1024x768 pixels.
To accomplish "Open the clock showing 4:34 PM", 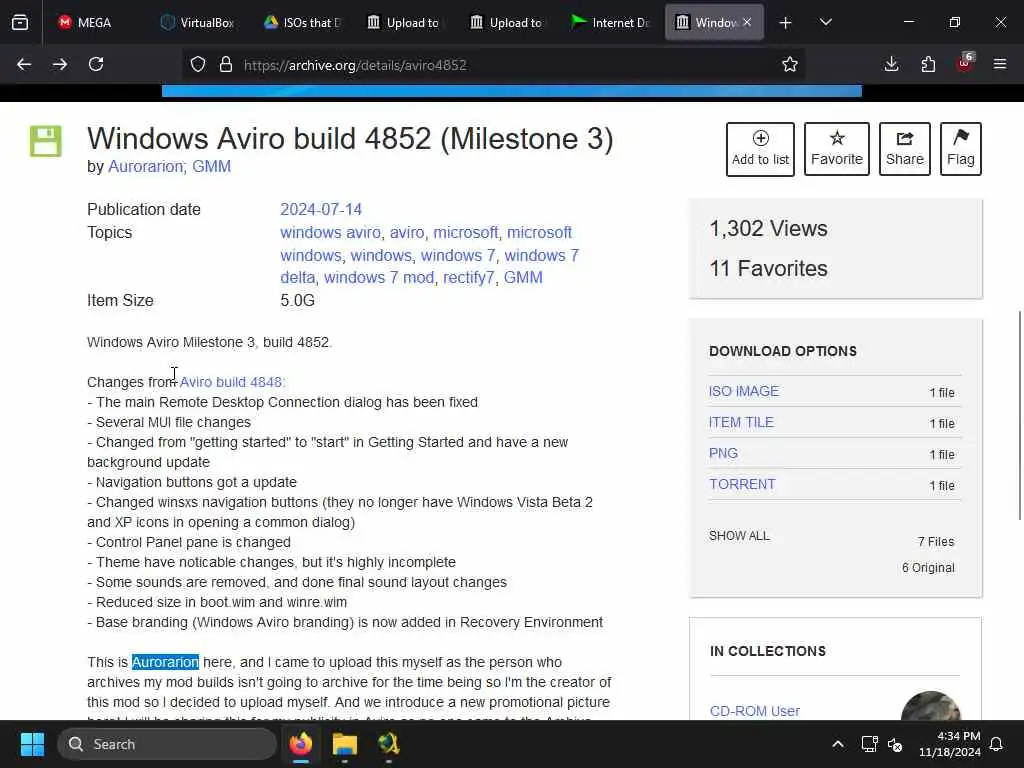I will coord(950,744).
